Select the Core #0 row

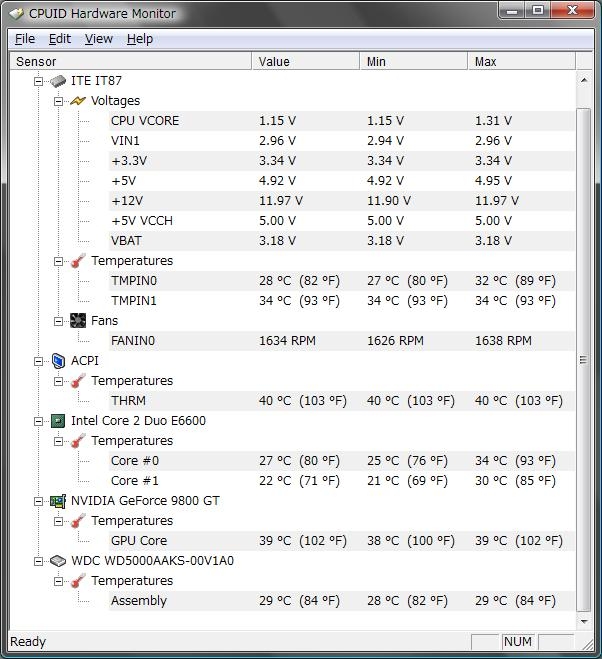point(342,461)
